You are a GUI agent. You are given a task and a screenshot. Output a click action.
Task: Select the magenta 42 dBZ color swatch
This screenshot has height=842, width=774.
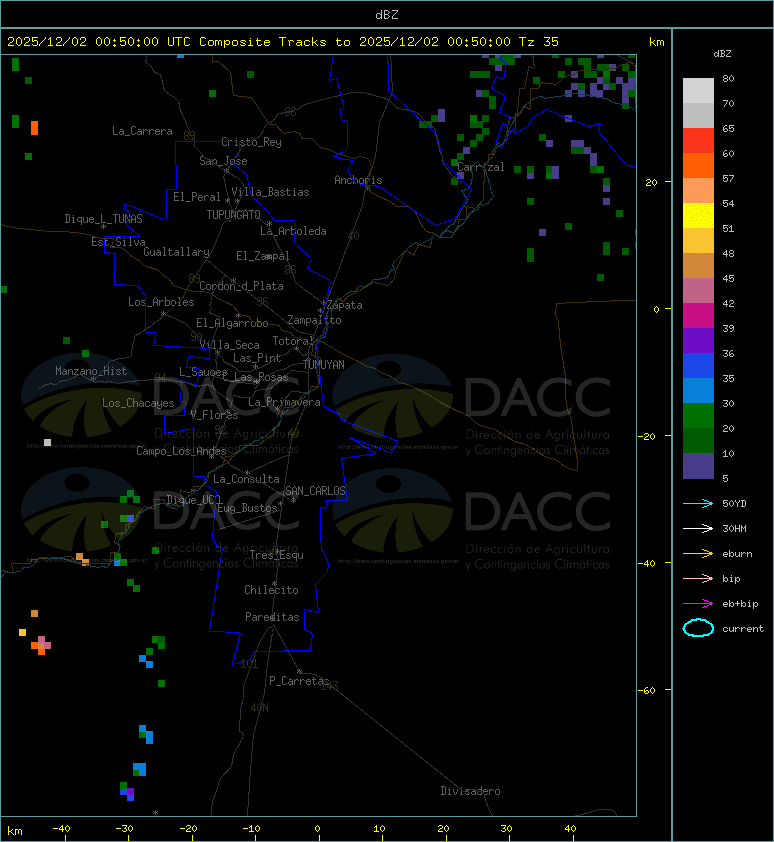coord(698,316)
